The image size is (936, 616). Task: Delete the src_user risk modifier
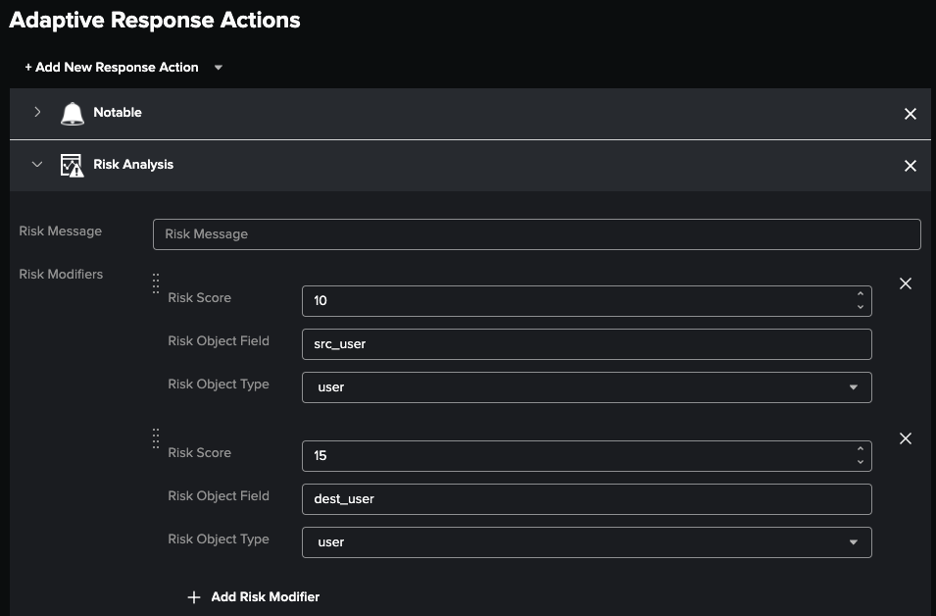905,284
